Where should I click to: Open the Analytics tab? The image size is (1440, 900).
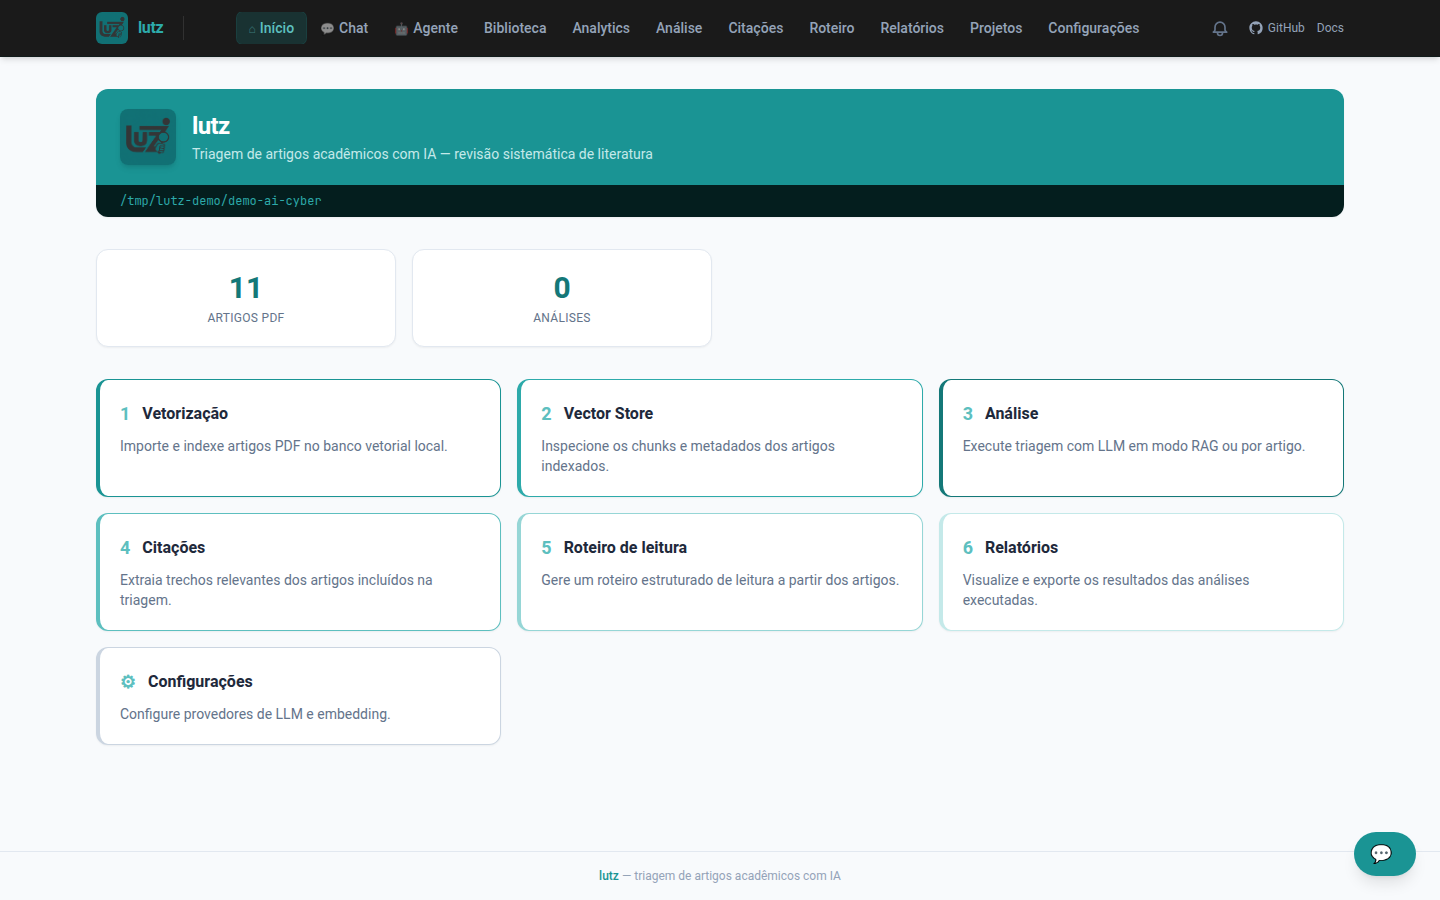(x=601, y=28)
